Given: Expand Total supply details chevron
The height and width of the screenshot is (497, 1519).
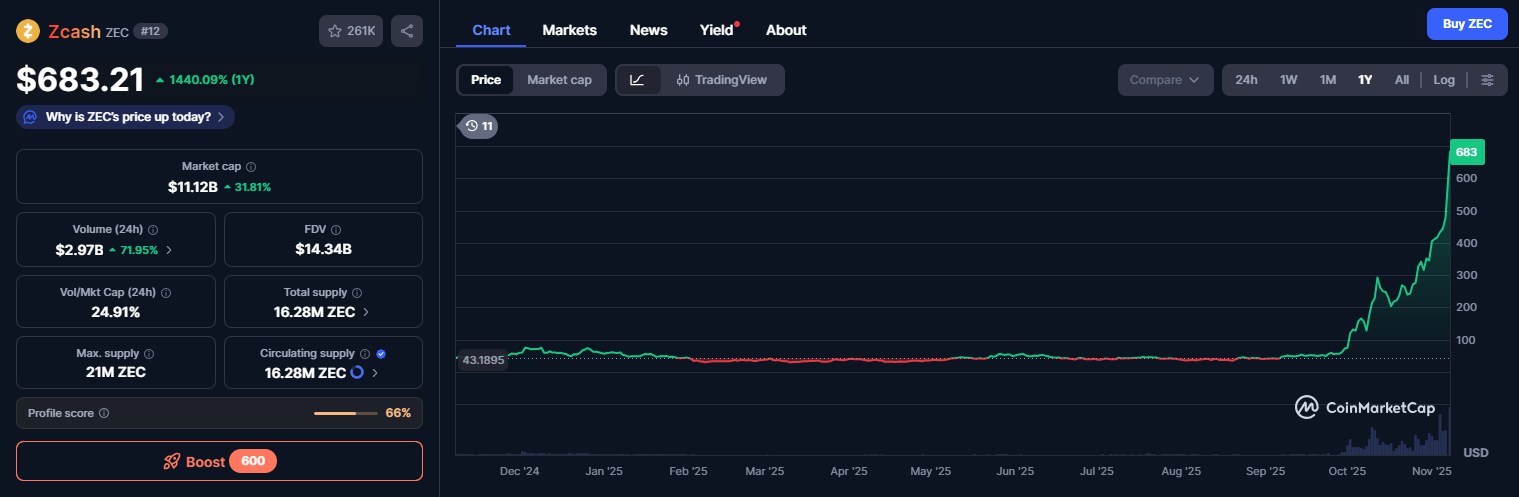Looking at the screenshot, I should [x=366, y=312].
